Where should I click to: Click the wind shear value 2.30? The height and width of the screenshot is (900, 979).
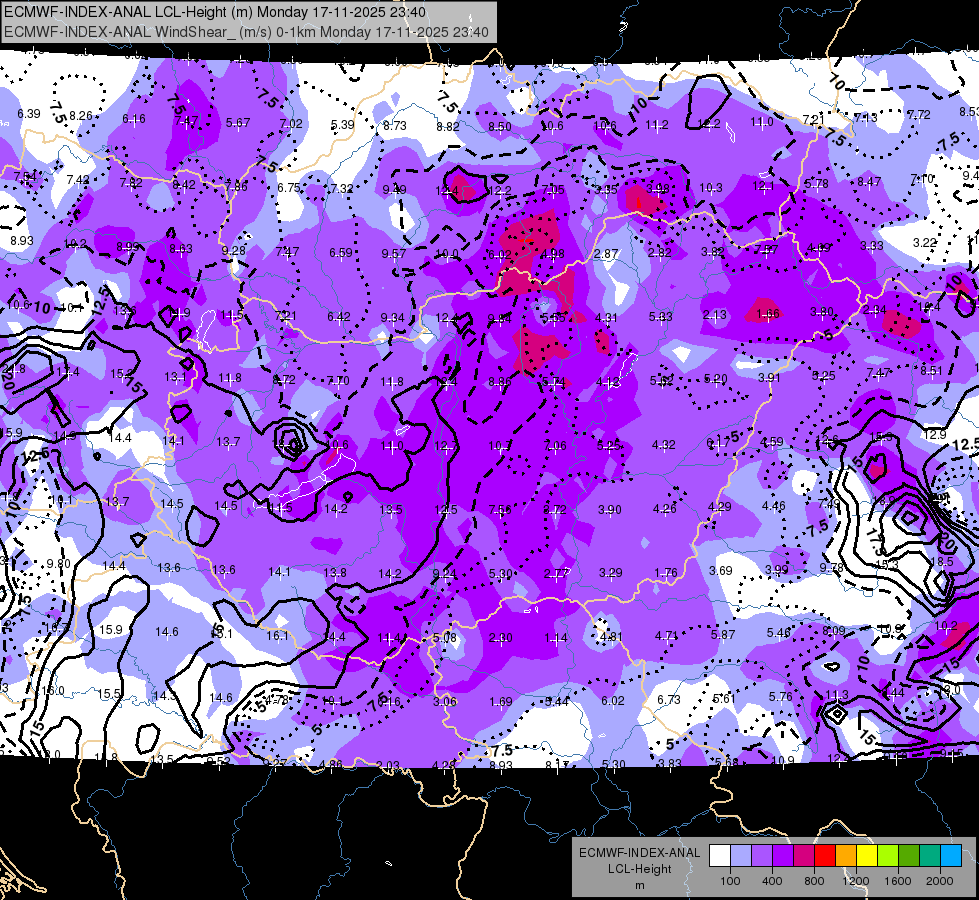coord(500,638)
